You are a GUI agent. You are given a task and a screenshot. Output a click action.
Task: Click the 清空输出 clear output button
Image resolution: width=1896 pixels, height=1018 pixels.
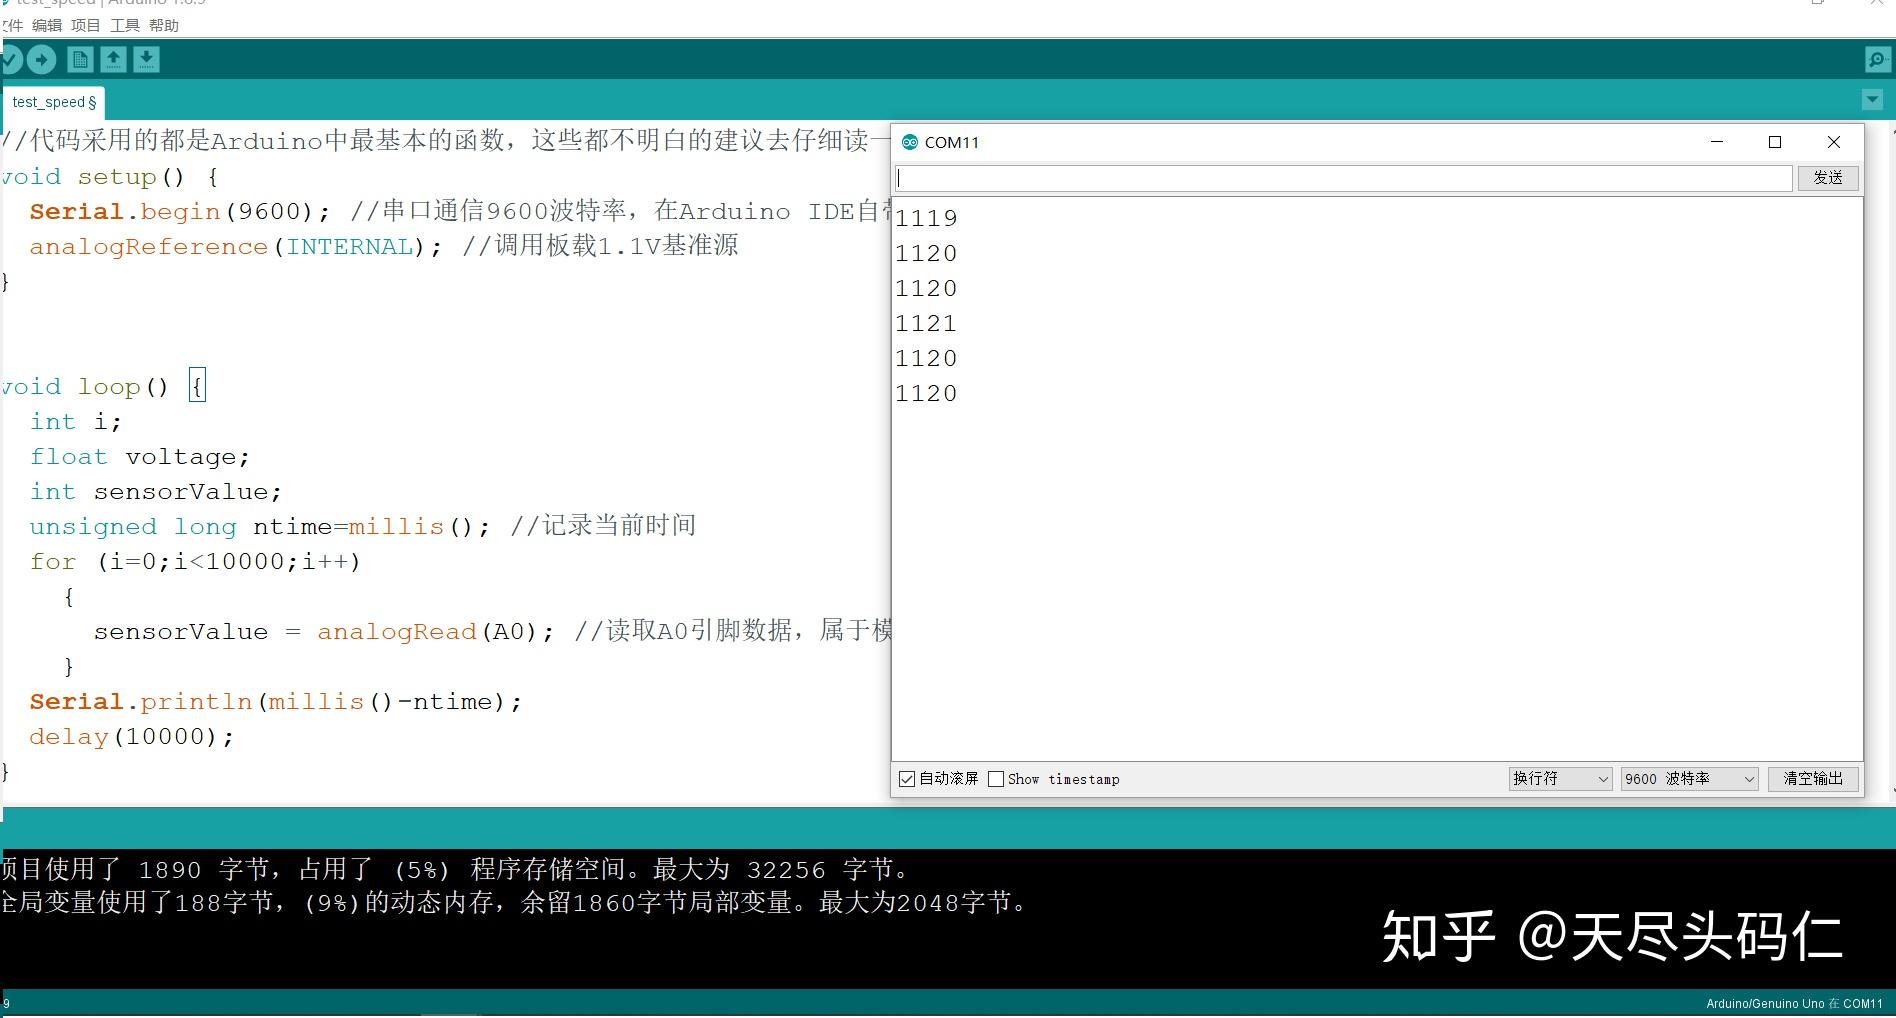pyautogui.click(x=1813, y=779)
